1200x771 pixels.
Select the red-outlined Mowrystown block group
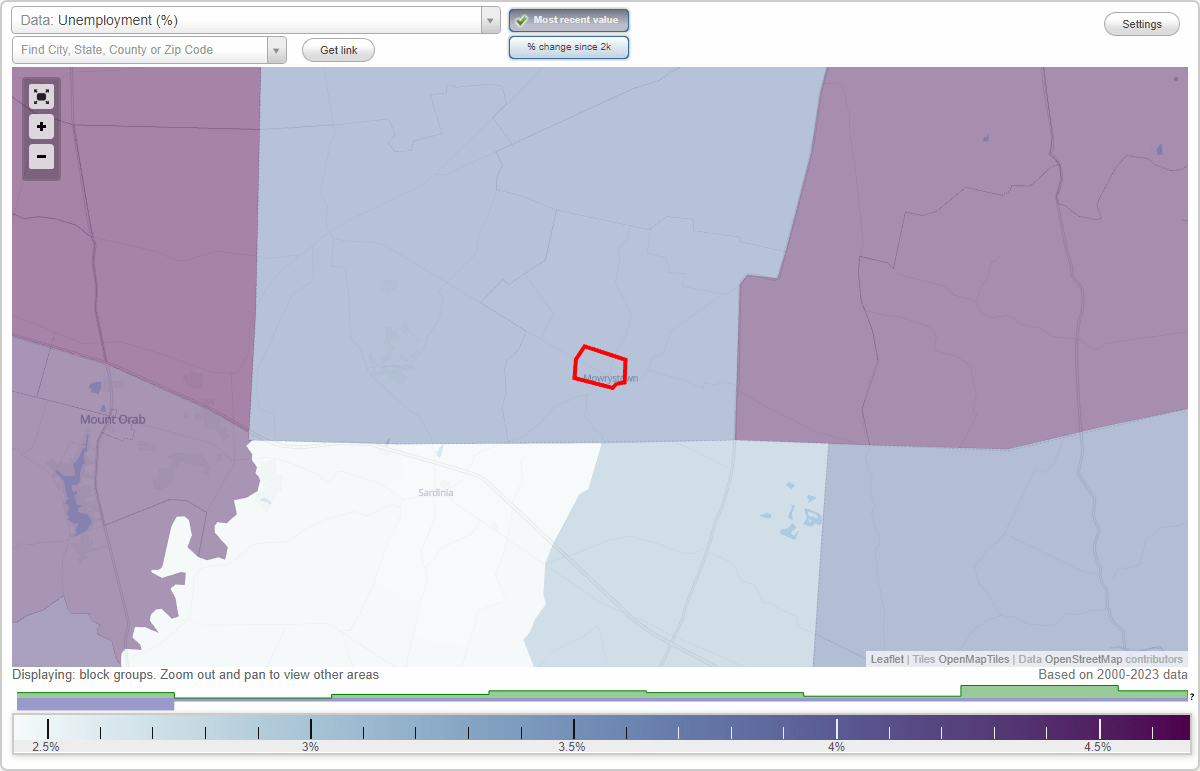599,368
